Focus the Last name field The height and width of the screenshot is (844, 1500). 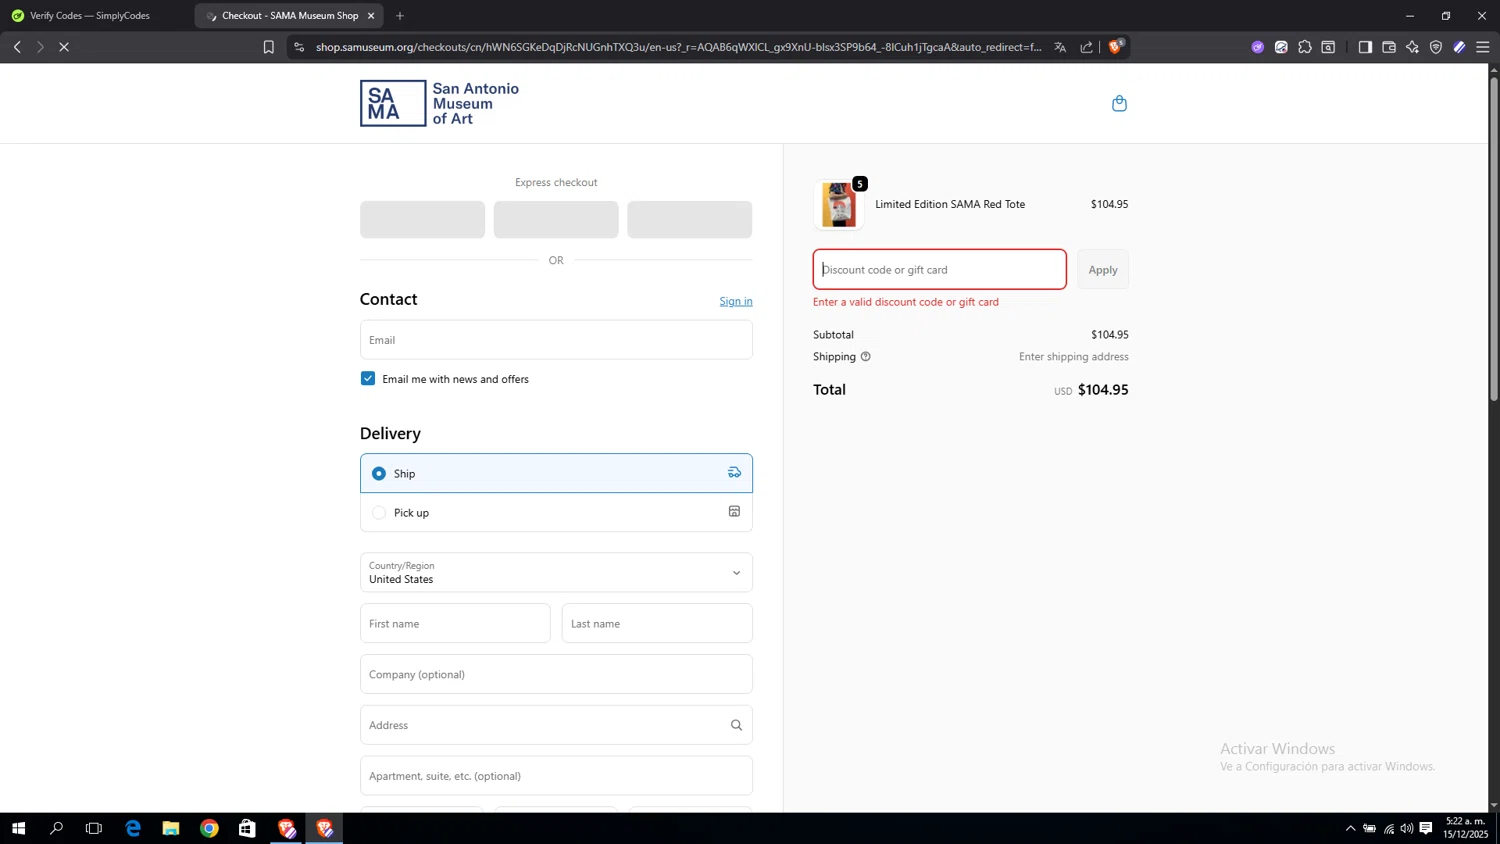657,623
